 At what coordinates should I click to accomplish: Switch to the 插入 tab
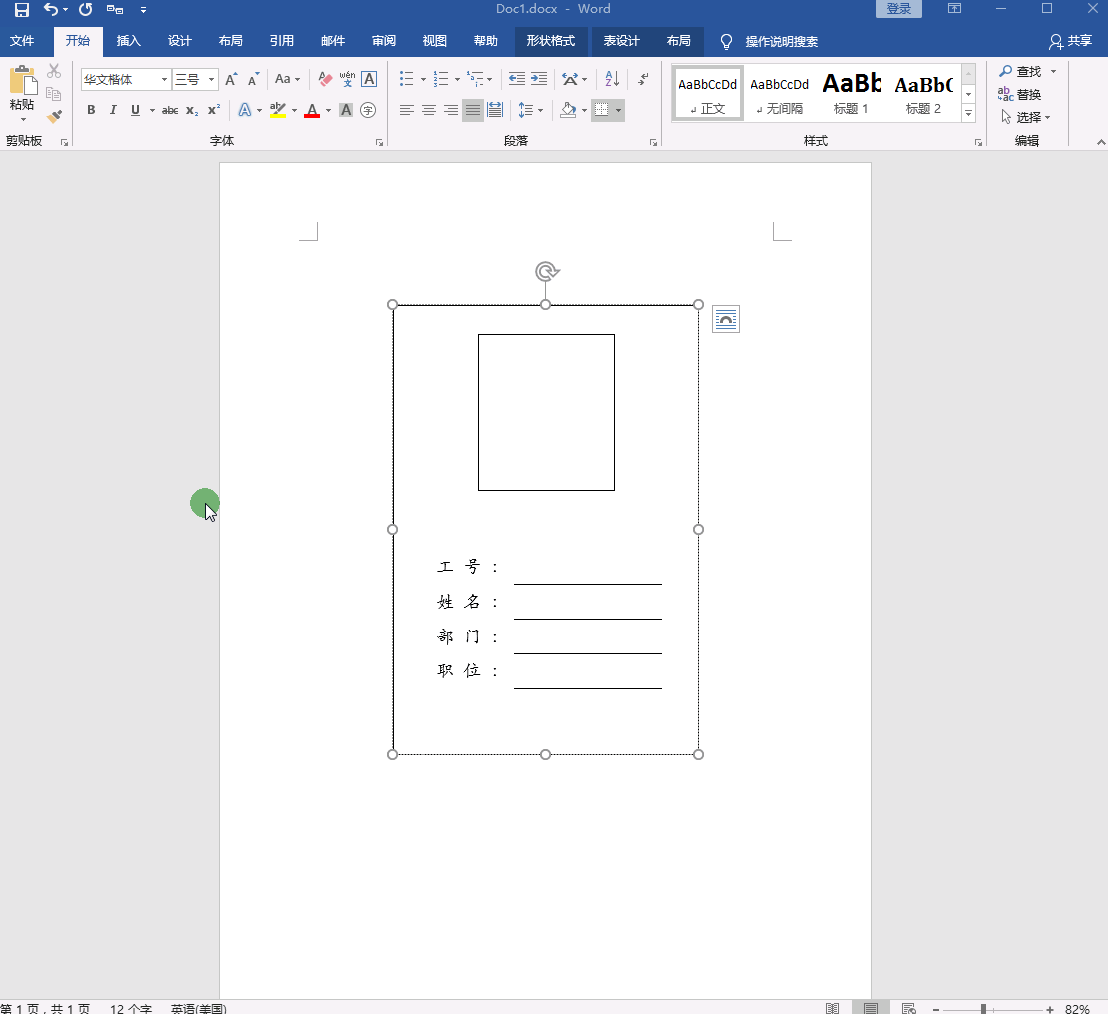pyautogui.click(x=128, y=41)
